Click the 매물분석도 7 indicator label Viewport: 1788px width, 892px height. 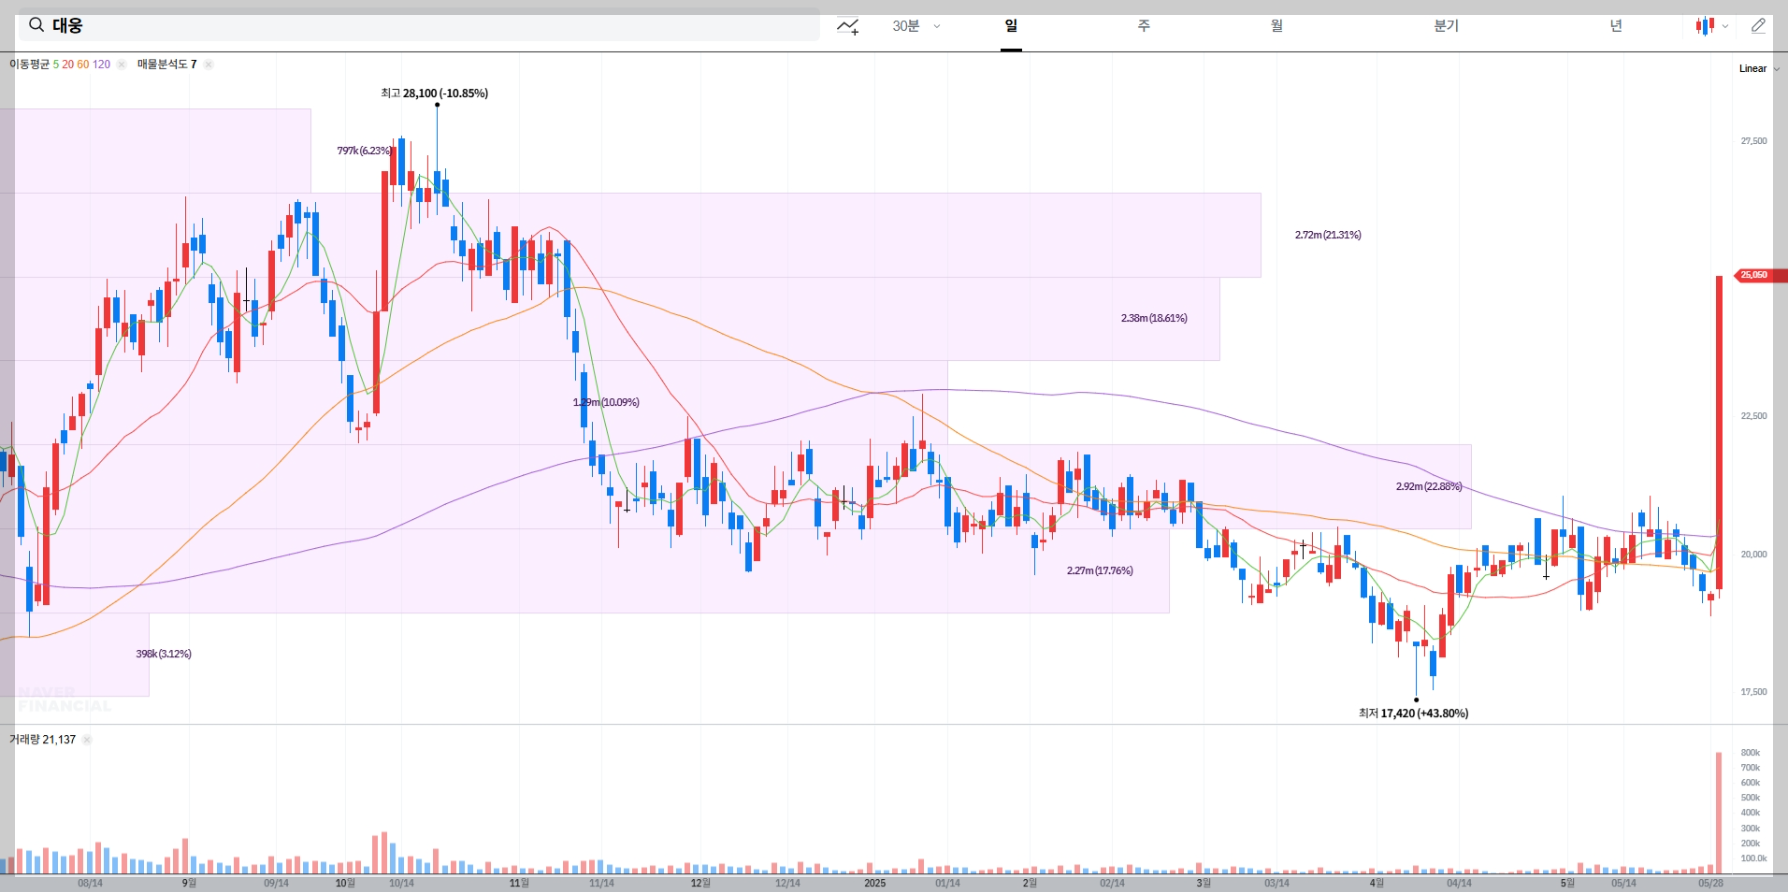167,64
